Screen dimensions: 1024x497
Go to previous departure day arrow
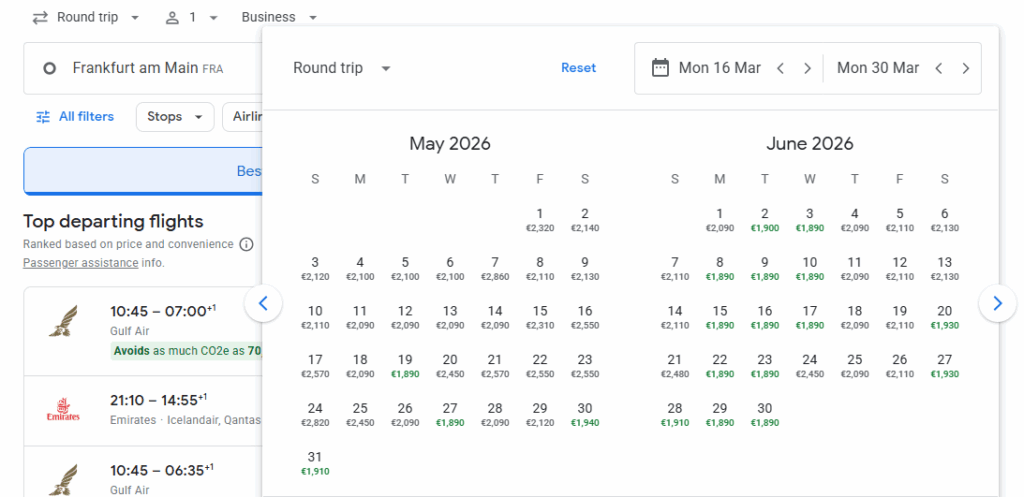click(x=780, y=69)
